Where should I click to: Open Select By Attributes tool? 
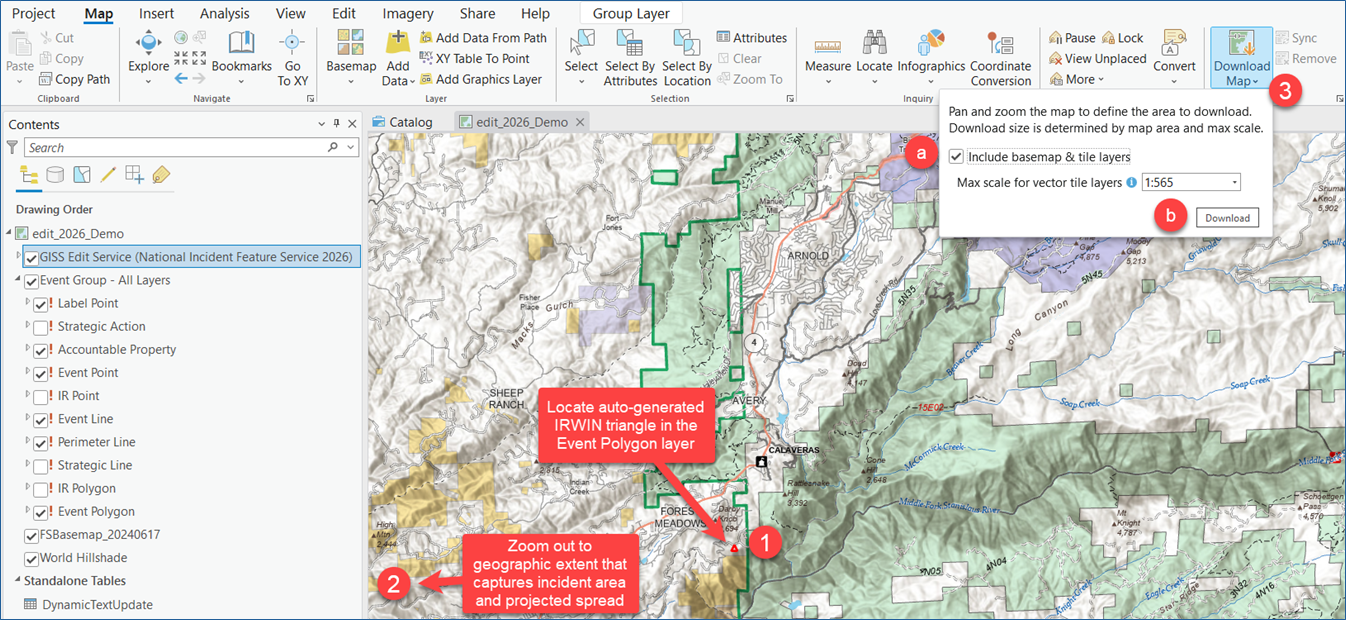tap(630, 43)
